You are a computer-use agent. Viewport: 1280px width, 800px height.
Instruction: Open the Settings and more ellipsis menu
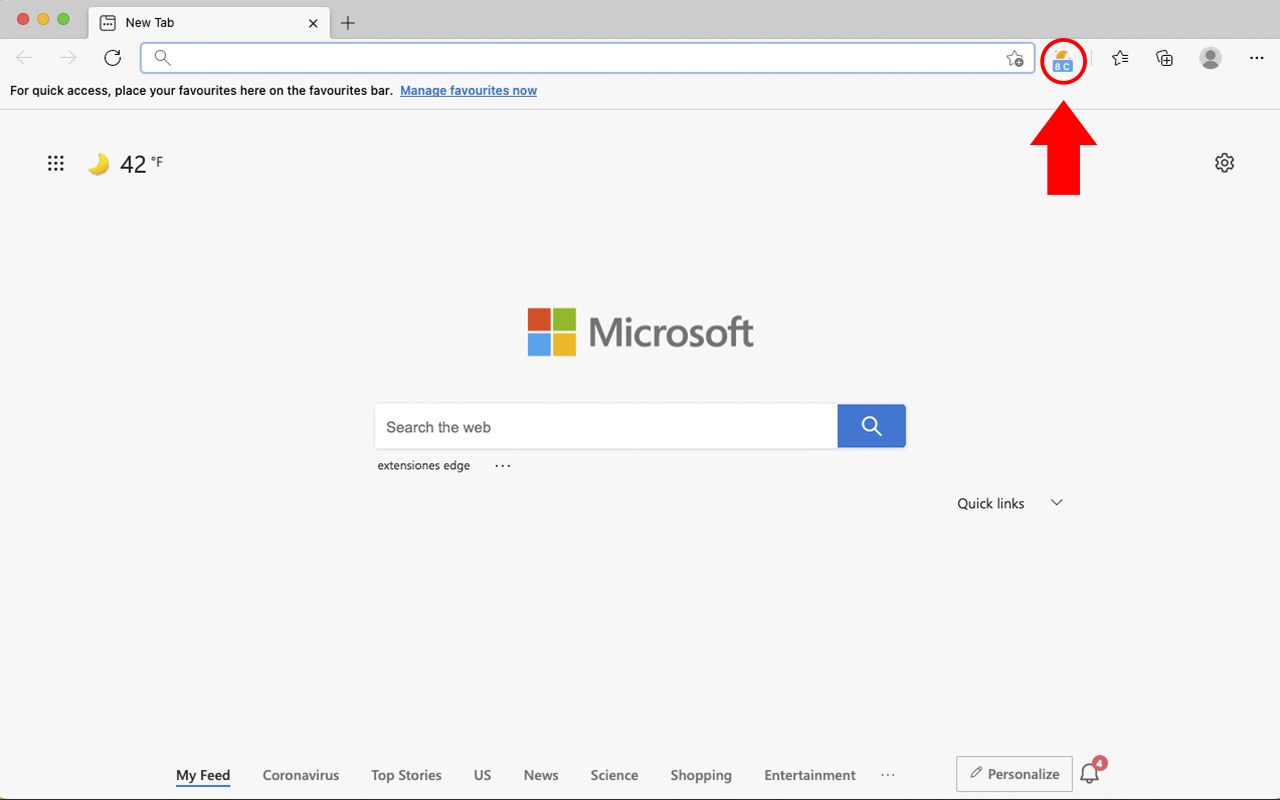pyautogui.click(x=1257, y=58)
